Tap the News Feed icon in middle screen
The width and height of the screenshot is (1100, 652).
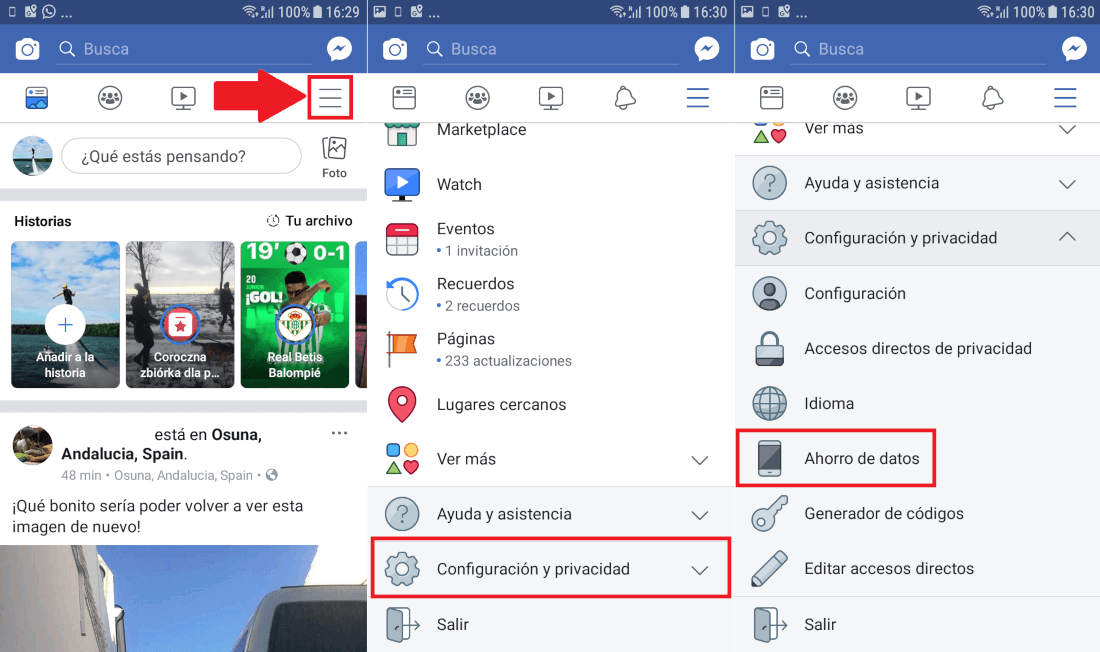click(x=404, y=98)
